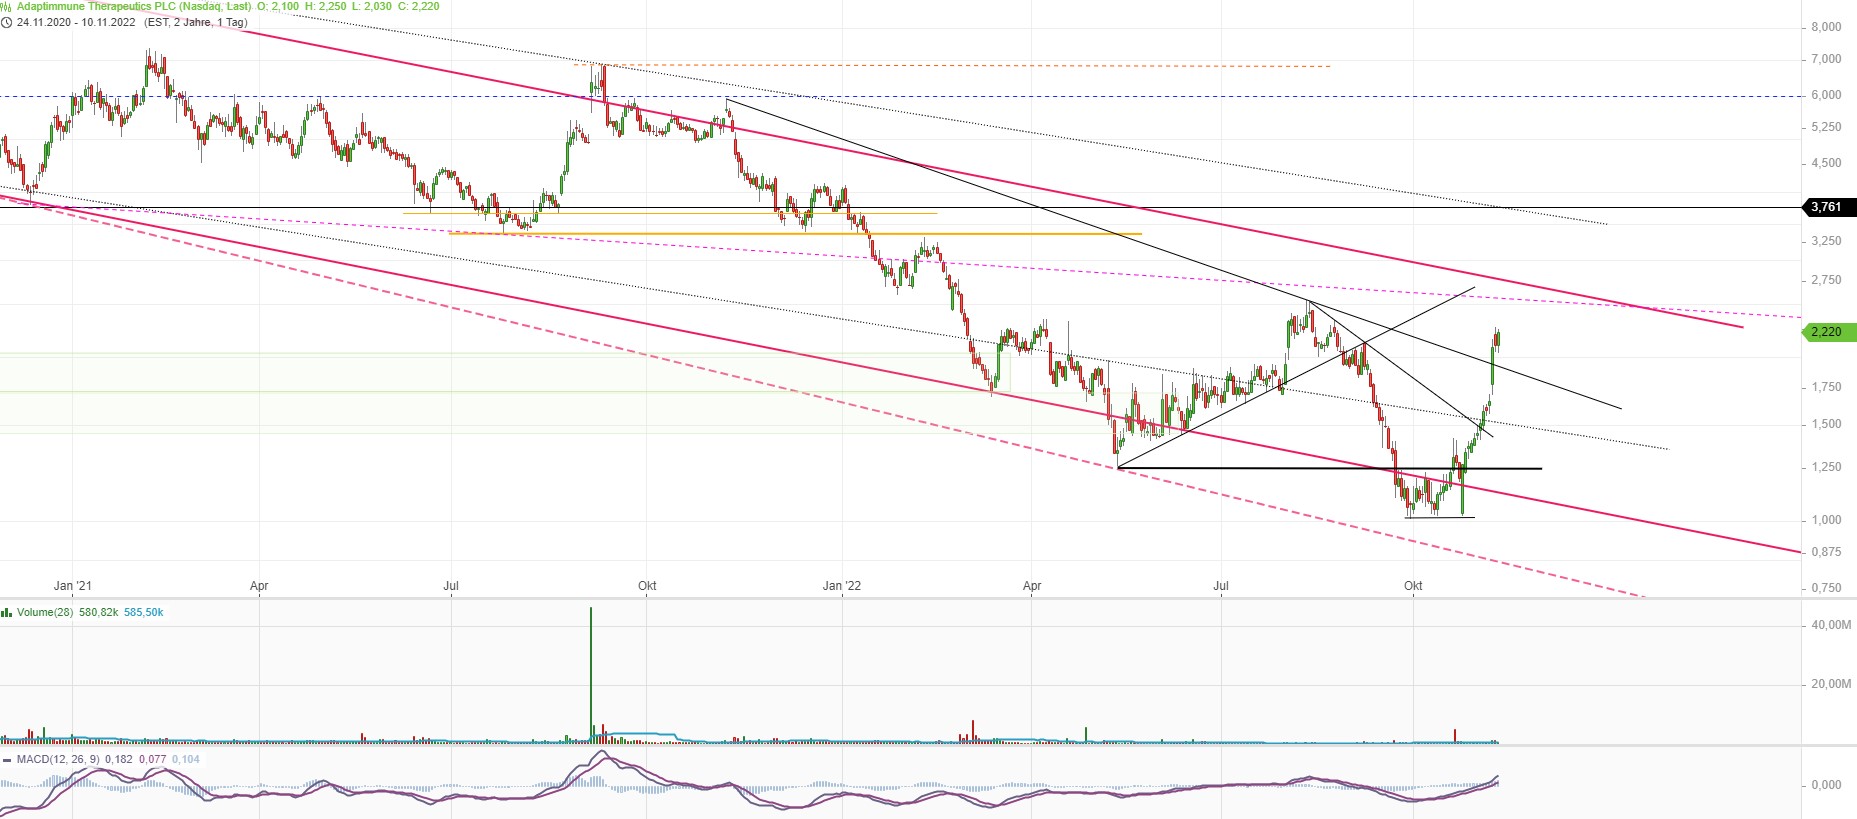Click the MACD indicator line icon
This screenshot has width=1857, height=819.
pos(6,760)
